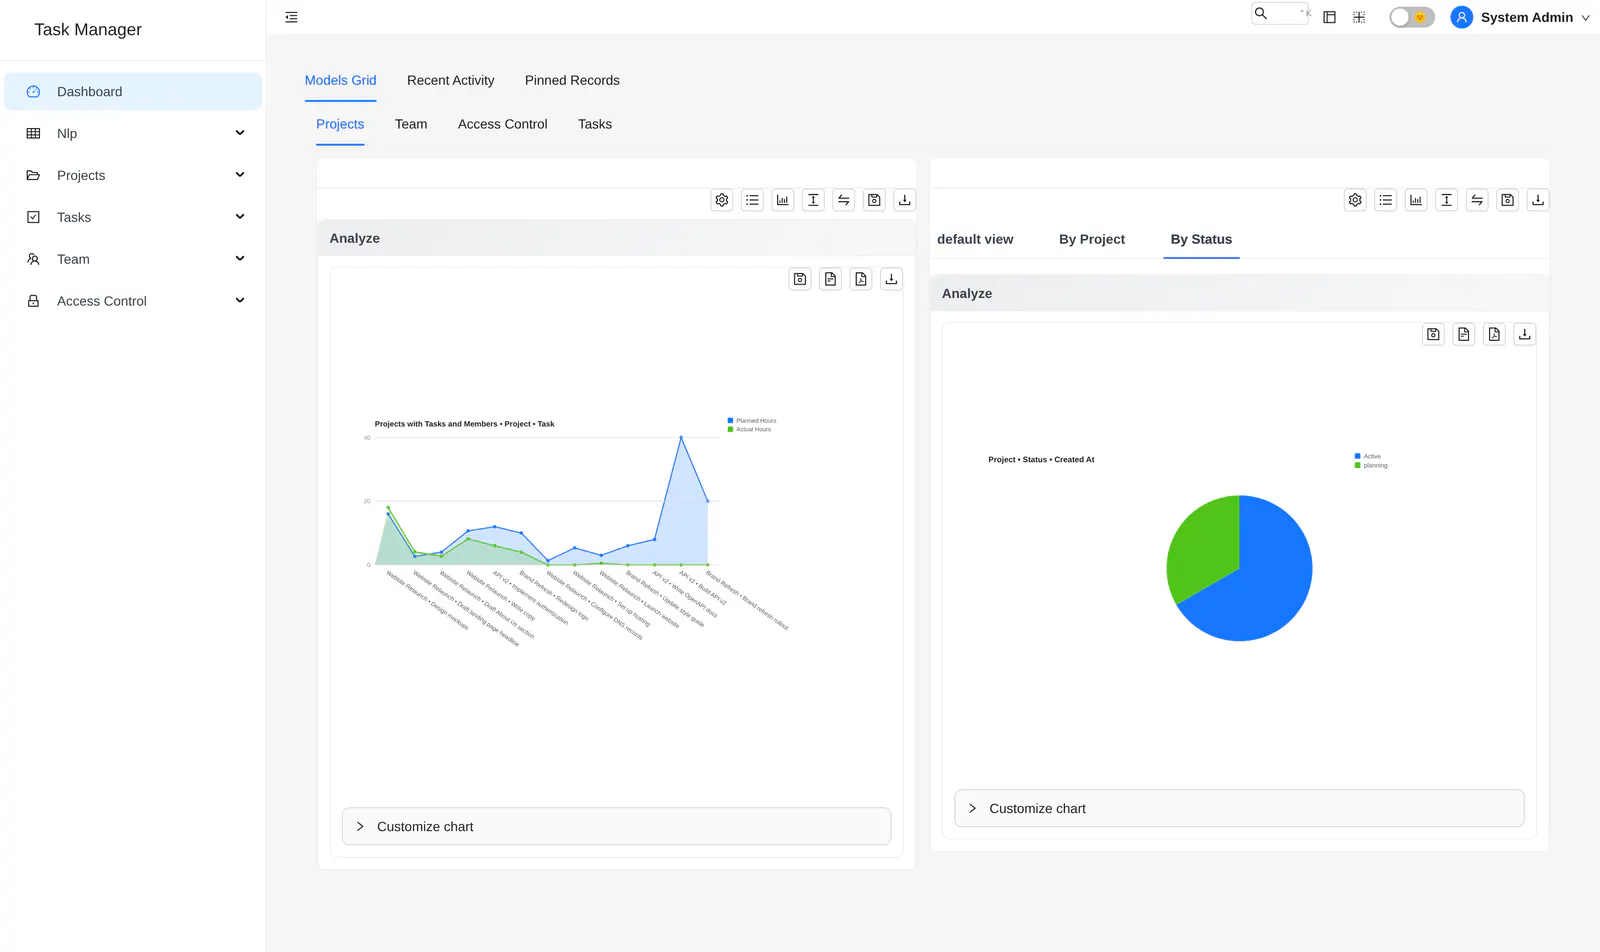Switch to the Pinned Records tab
The height and width of the screenshot is (952, 1600).
572,80
